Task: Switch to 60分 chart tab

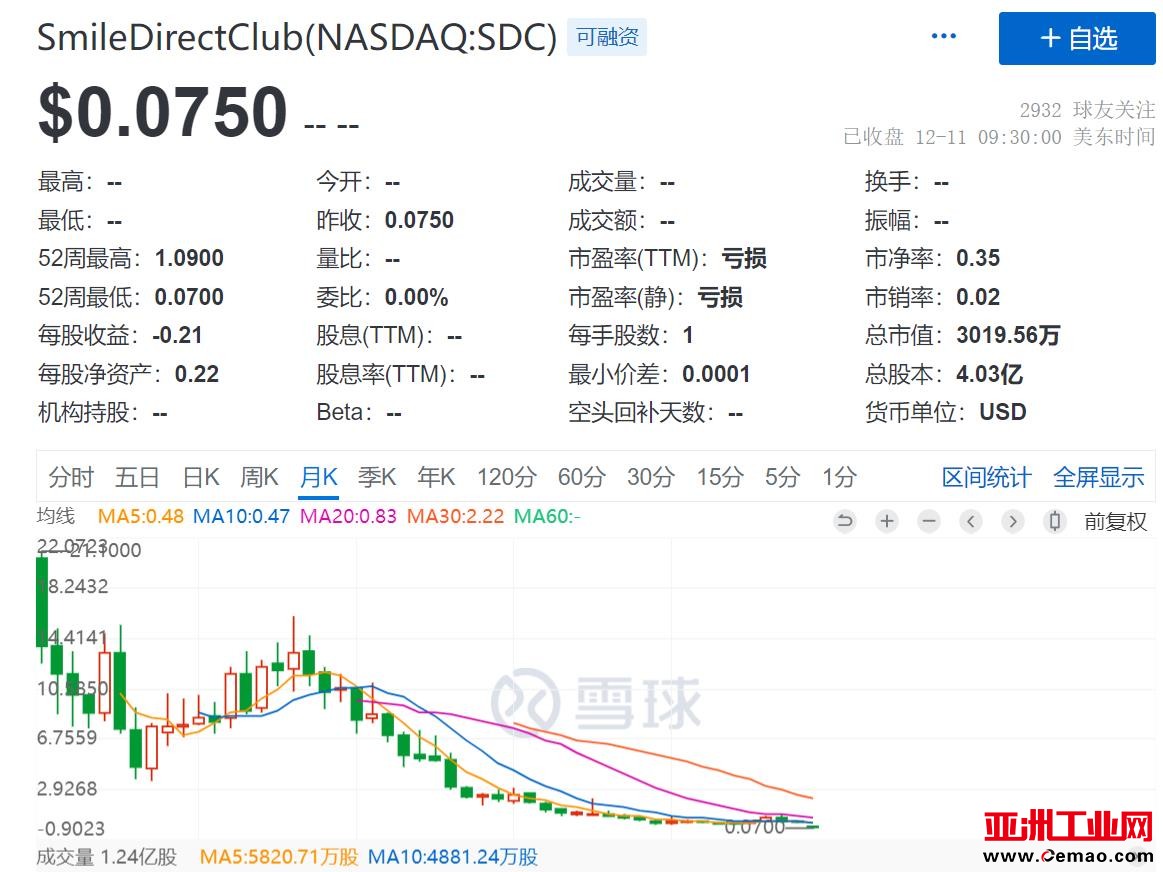Action: pos(582,477)
